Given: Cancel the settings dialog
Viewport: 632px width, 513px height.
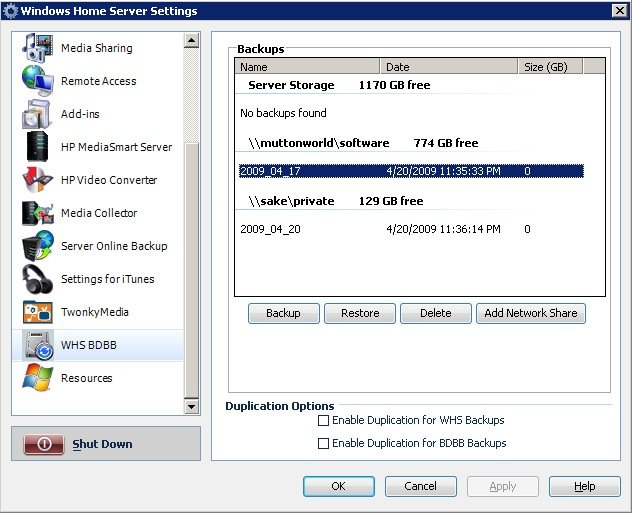Looking at the screenshot, I should 420,486.
